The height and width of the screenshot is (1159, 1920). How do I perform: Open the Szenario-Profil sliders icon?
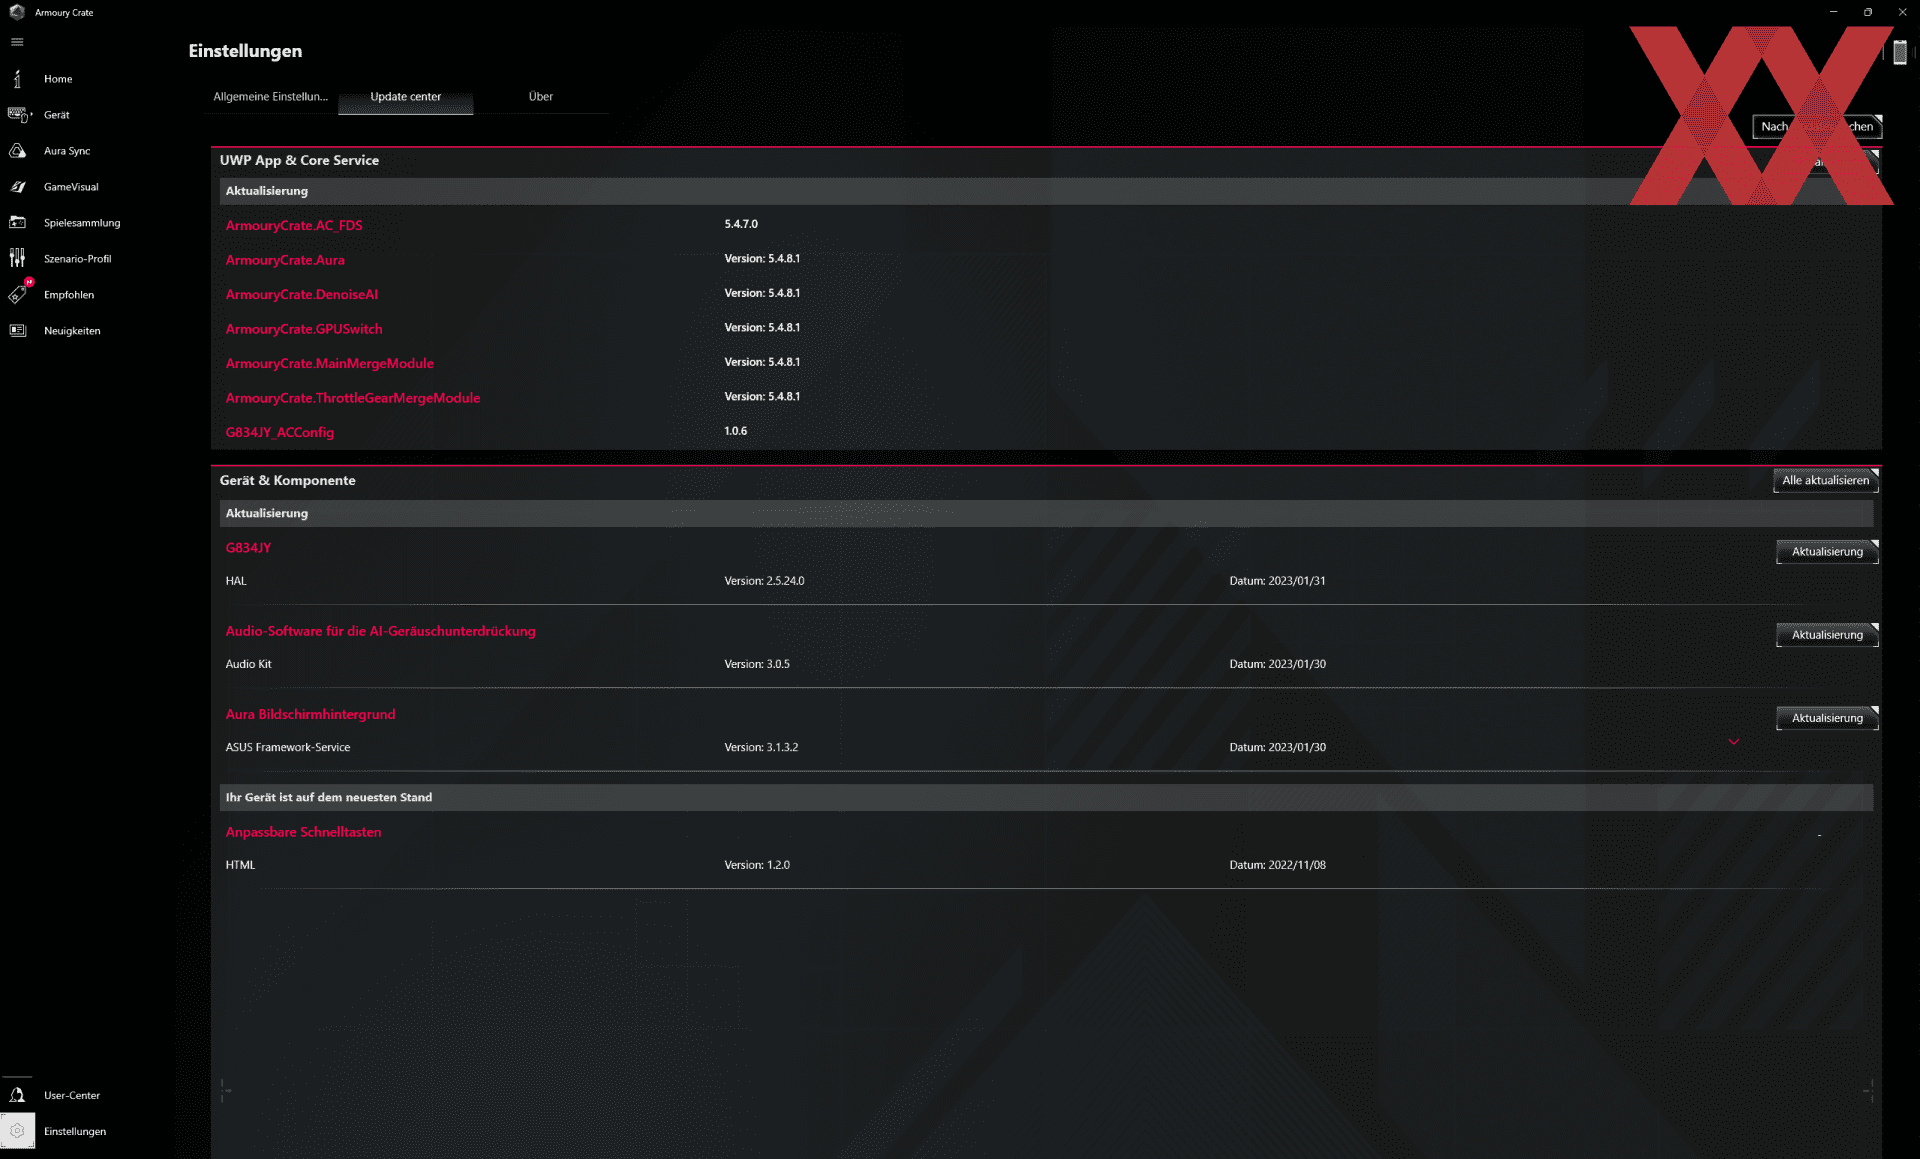click(x=17, y=259)
